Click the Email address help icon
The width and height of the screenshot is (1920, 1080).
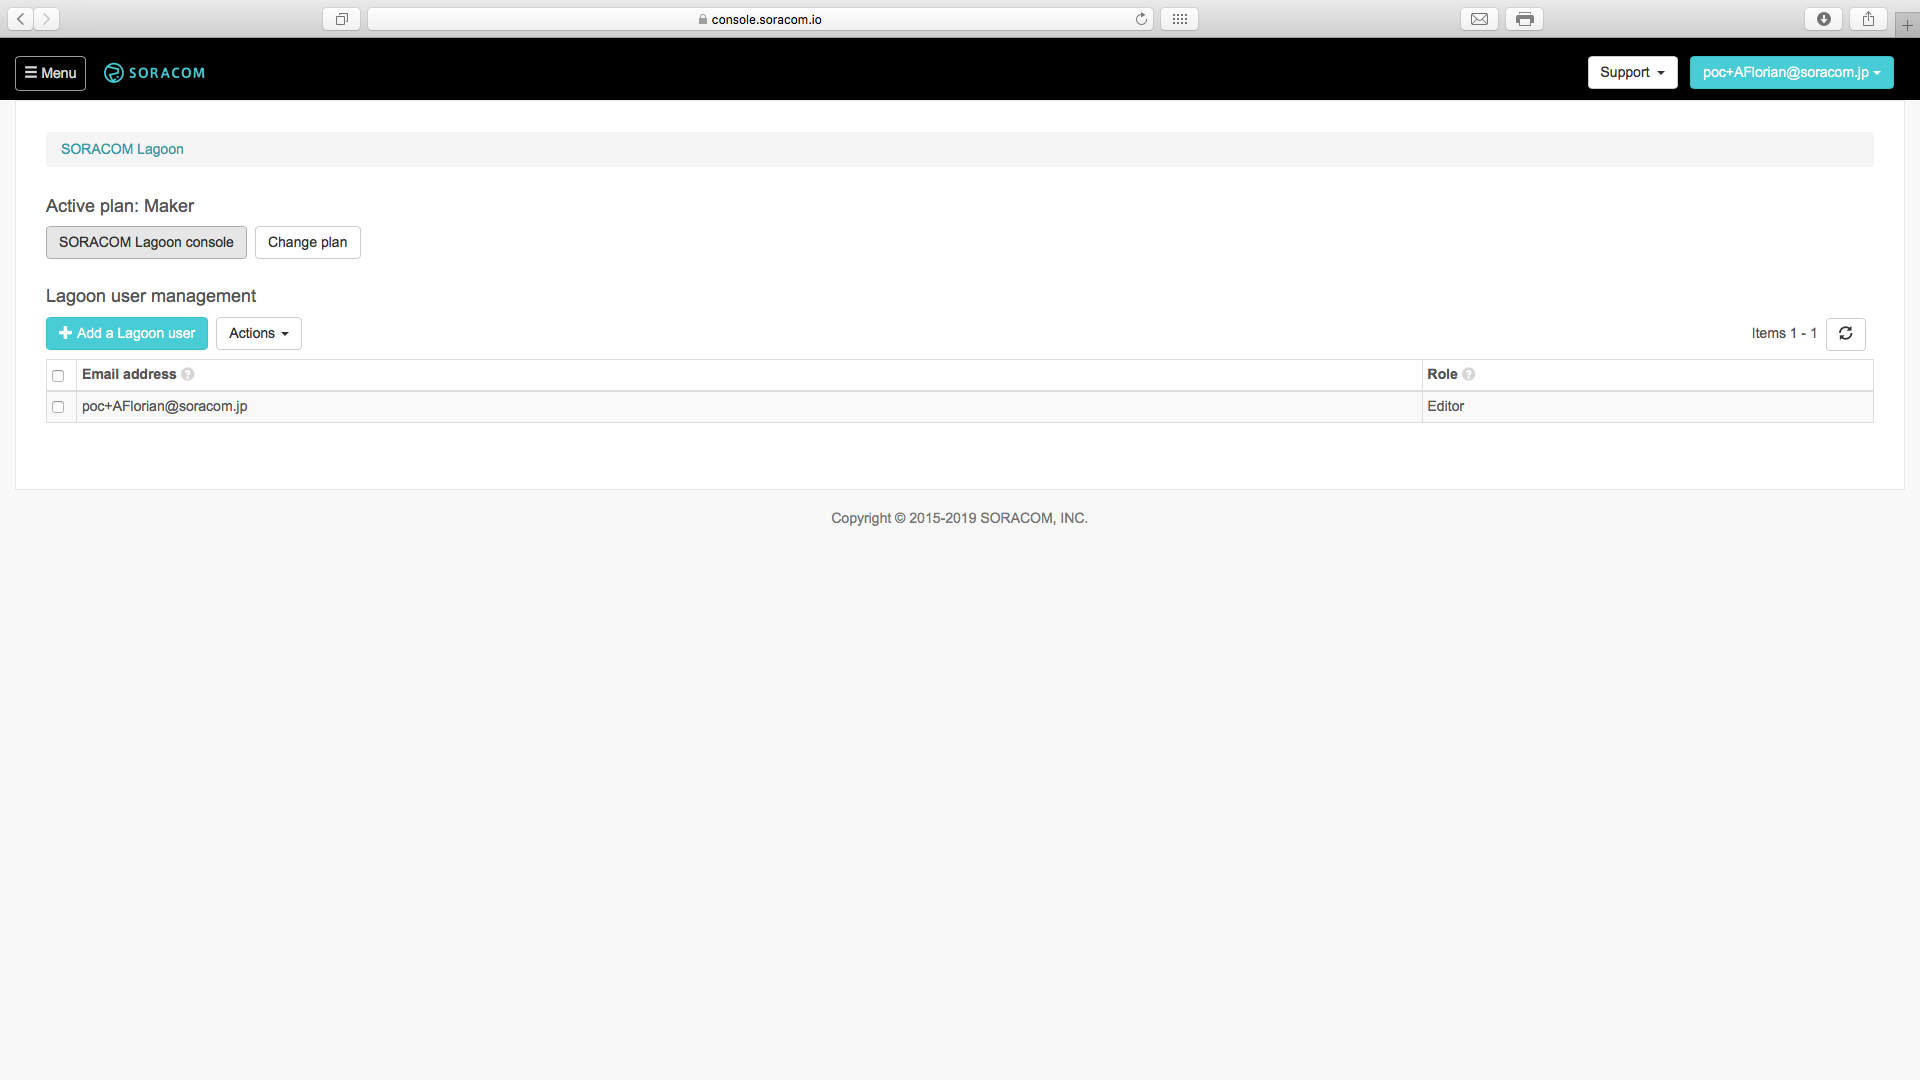188,375
